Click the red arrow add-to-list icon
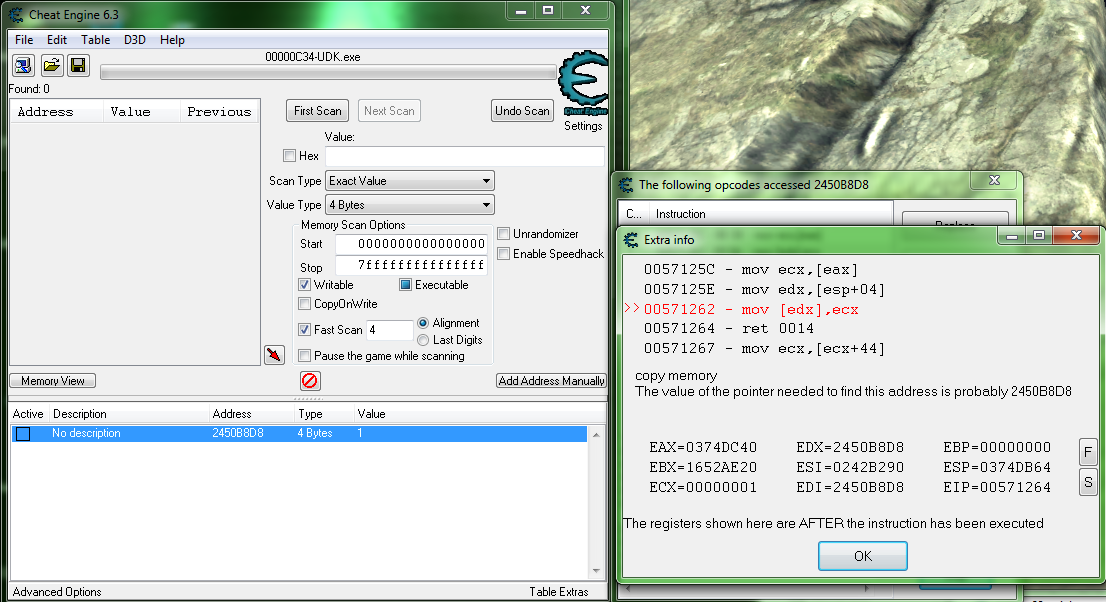This screenshot has height=602, width=1106. 274,355
